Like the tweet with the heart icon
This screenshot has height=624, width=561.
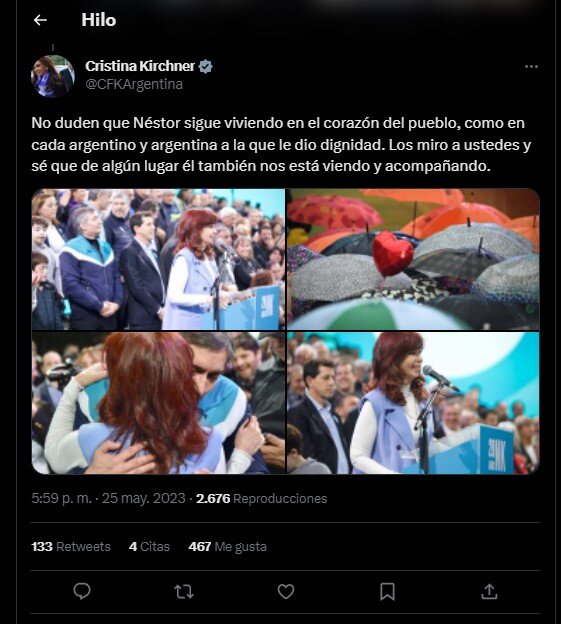(x=286, y=591)
